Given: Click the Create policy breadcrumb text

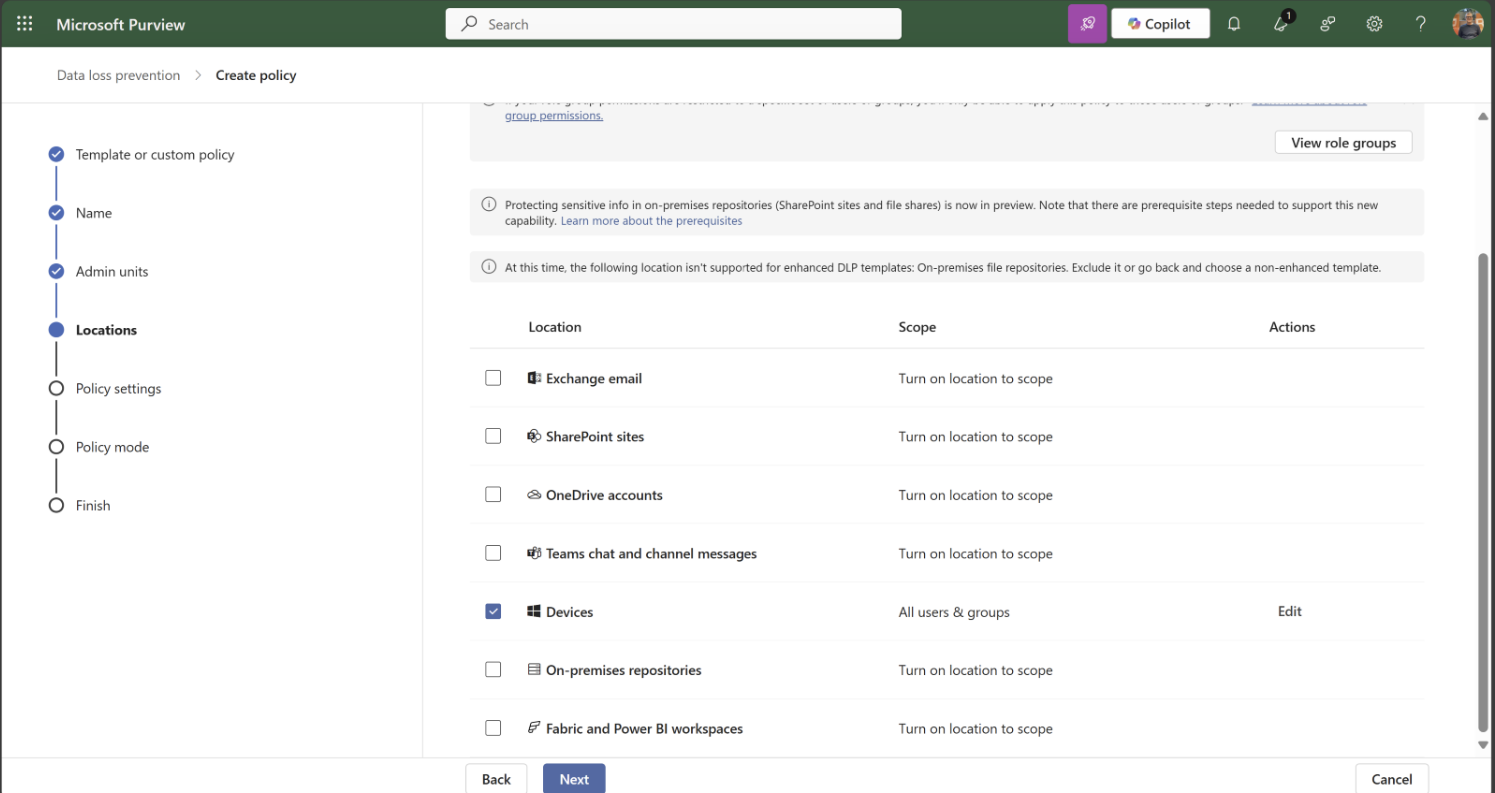Looking at the screenshot, I should click(x=256, y=75).
